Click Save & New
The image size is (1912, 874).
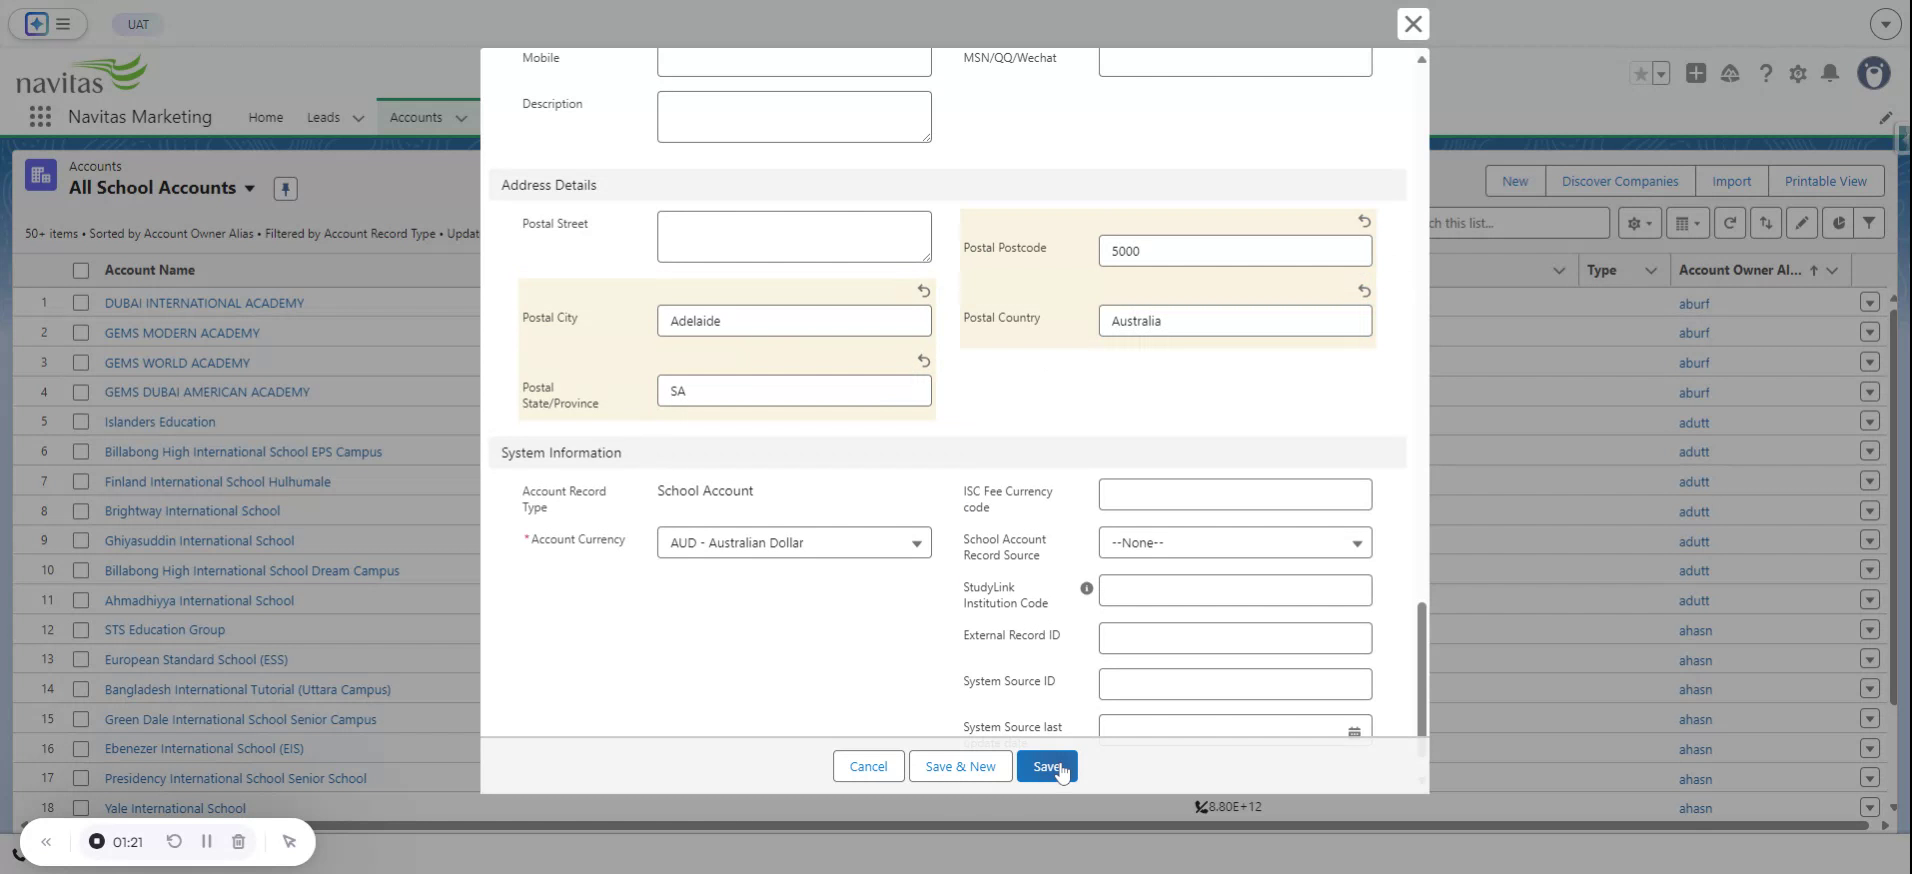coord(960,766)
